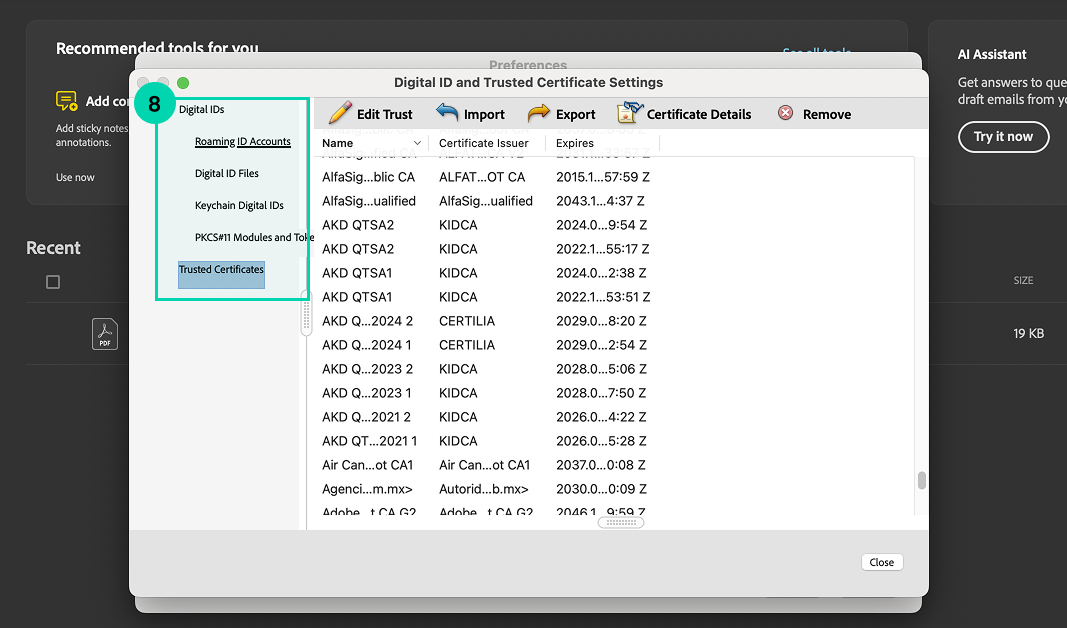The width and height of the screenshot is (1067, 628).
Task: Click the red Remove icon
Action: (x=785, y=114)
